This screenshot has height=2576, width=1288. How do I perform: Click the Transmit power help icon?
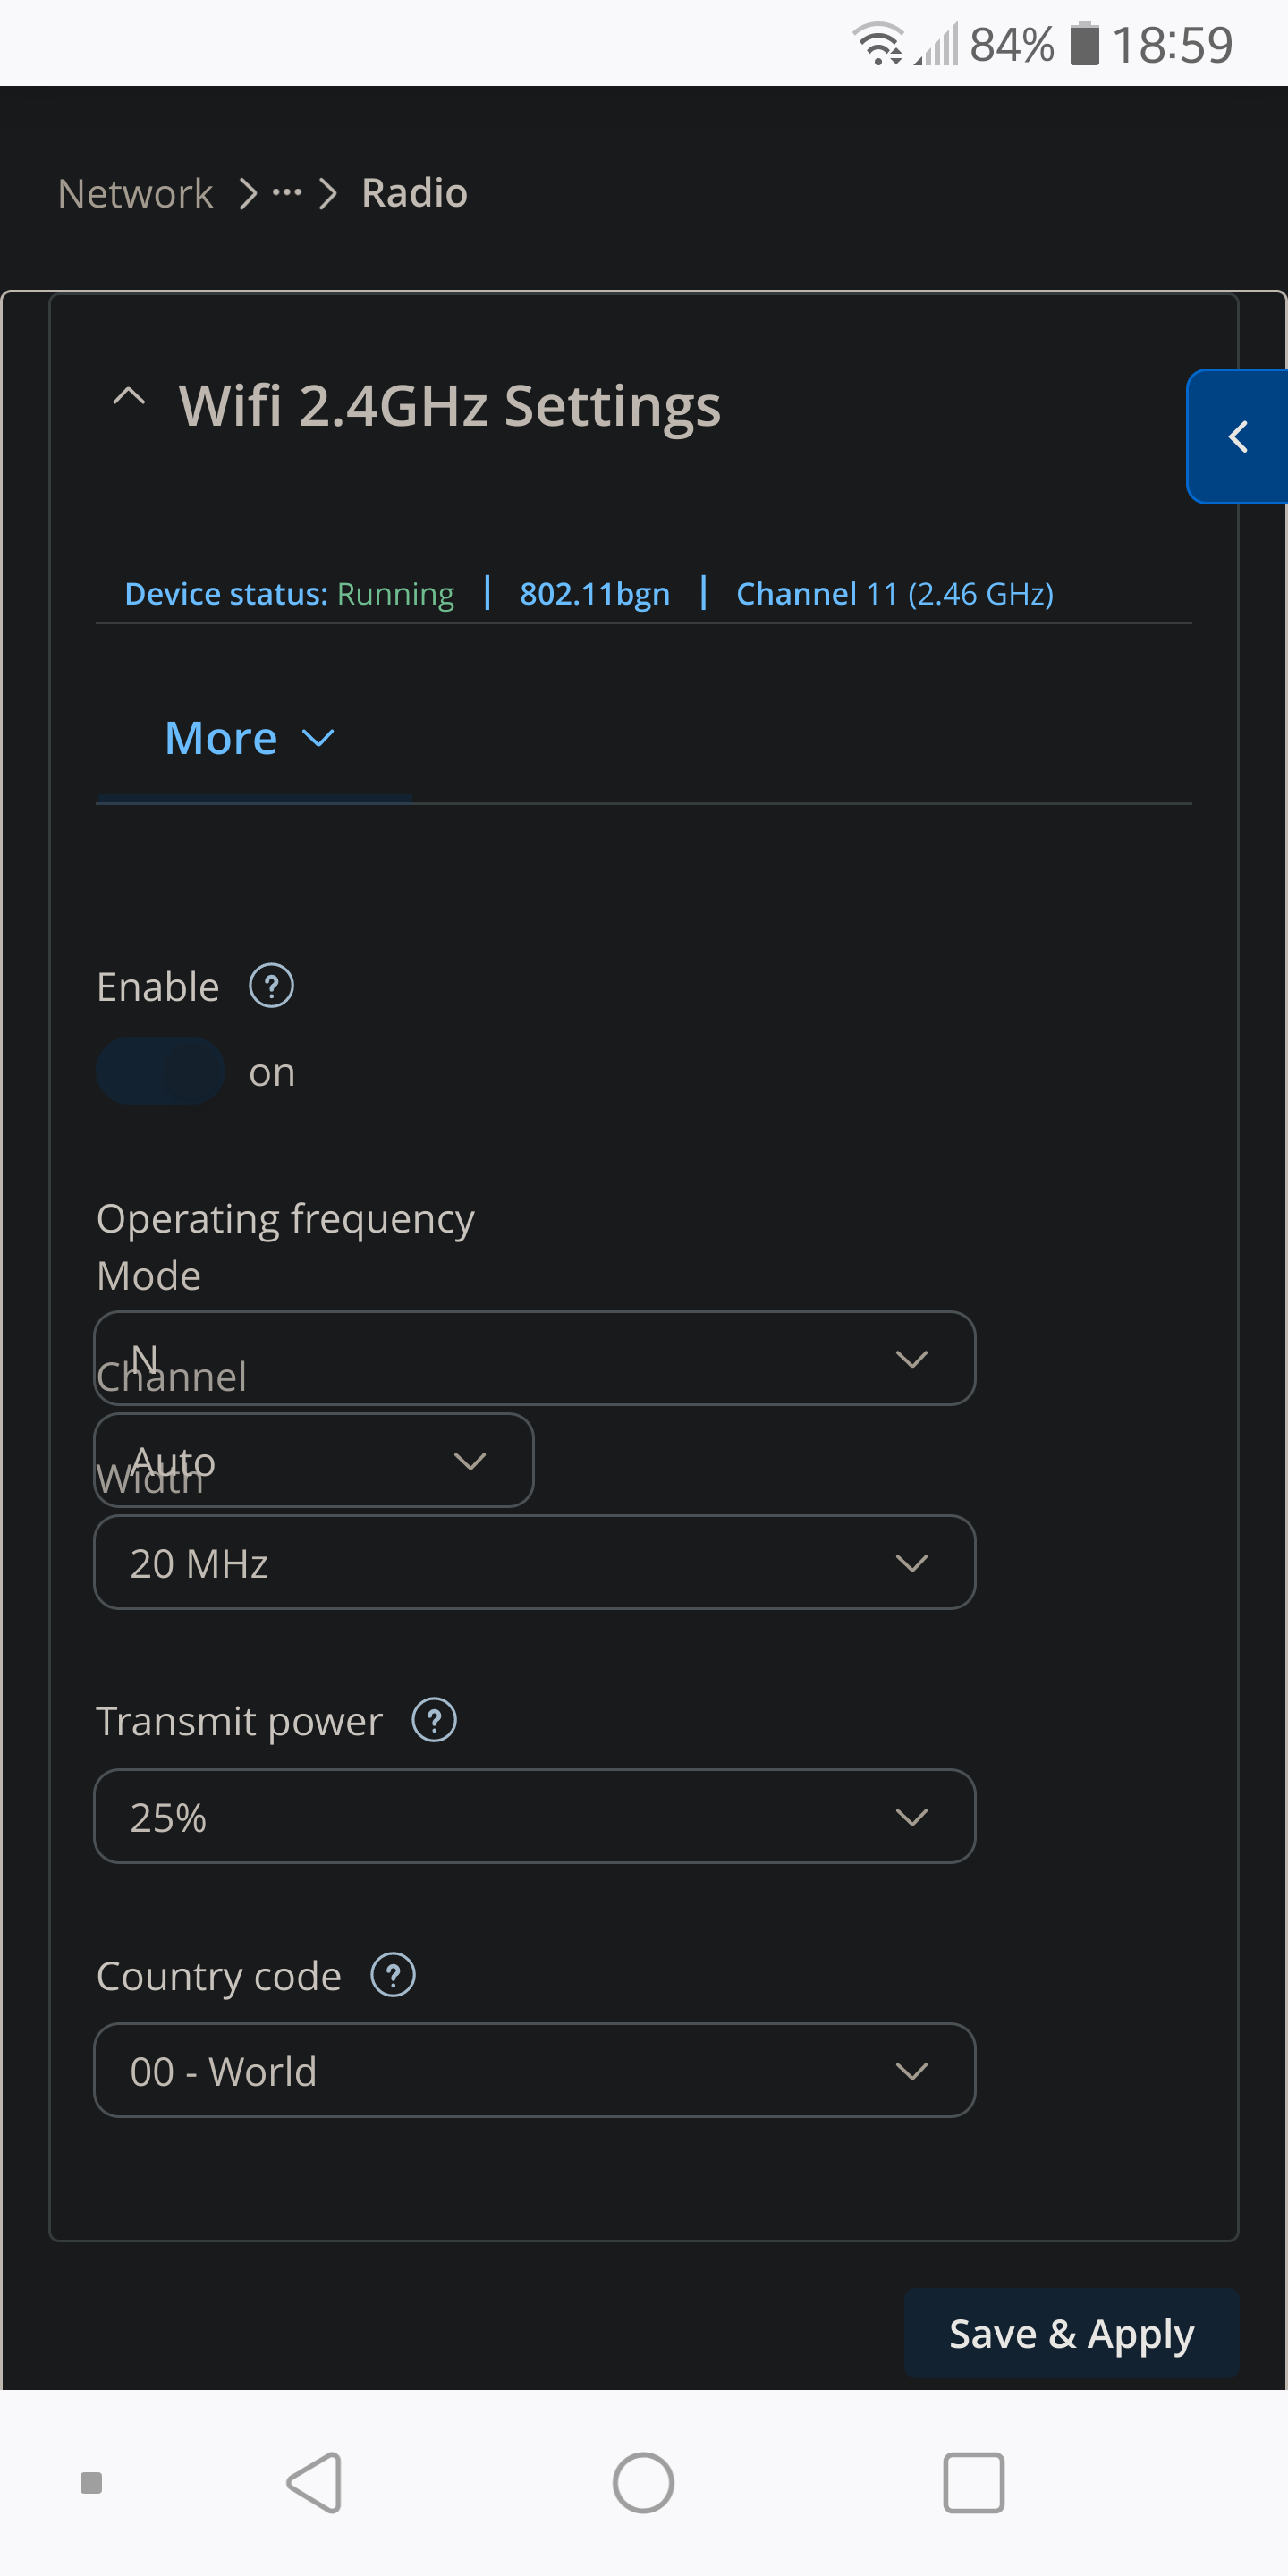tap(434, 1720)
